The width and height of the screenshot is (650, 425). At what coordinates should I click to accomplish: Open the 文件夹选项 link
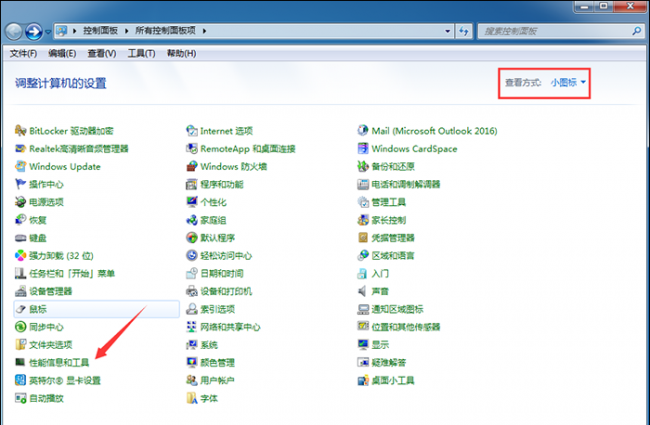click(x=51, y=345)
